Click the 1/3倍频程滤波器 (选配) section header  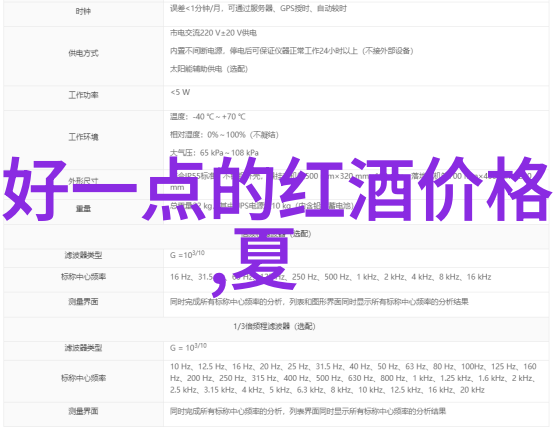[x=274, y=326]
